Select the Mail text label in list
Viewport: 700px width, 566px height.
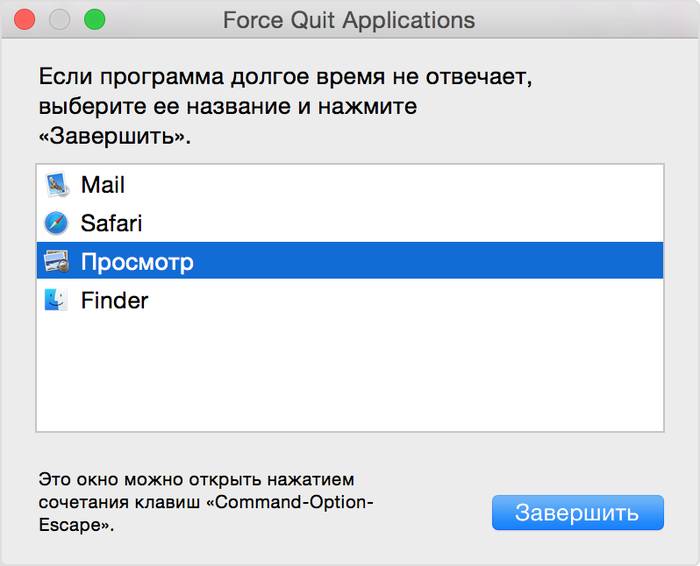click(x=103, y=185)
